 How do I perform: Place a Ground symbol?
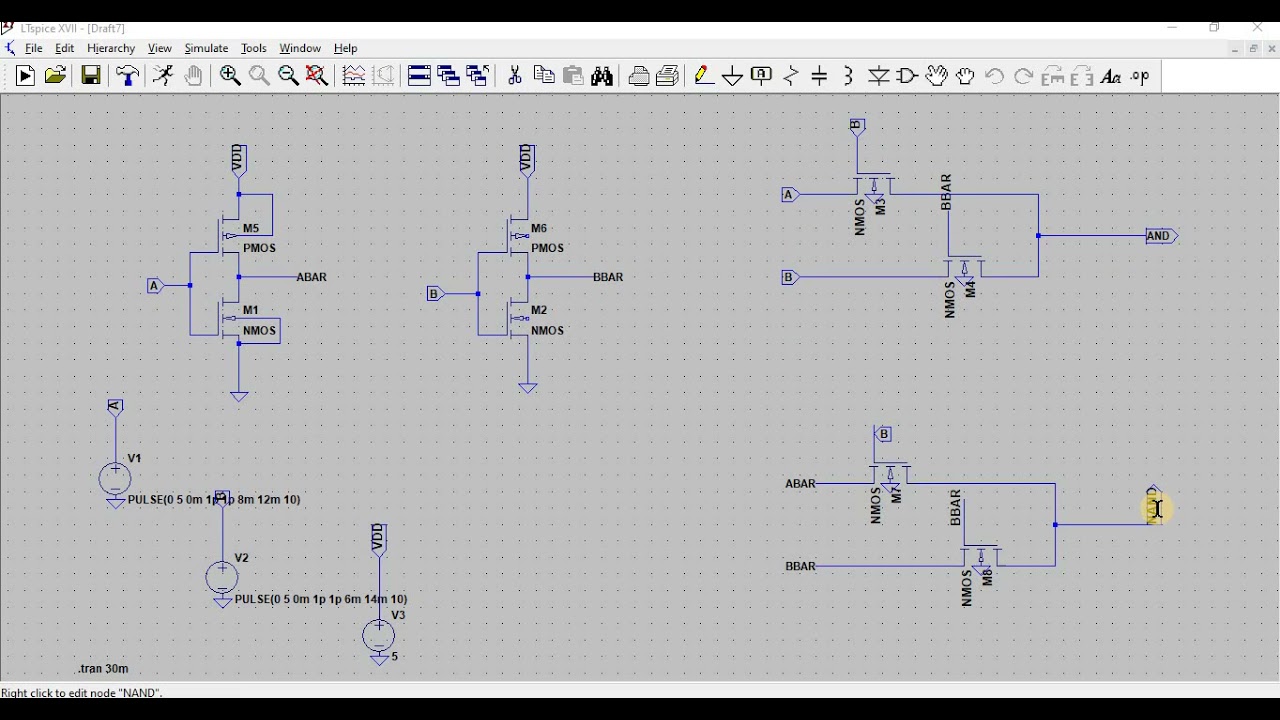pos(733,76)
